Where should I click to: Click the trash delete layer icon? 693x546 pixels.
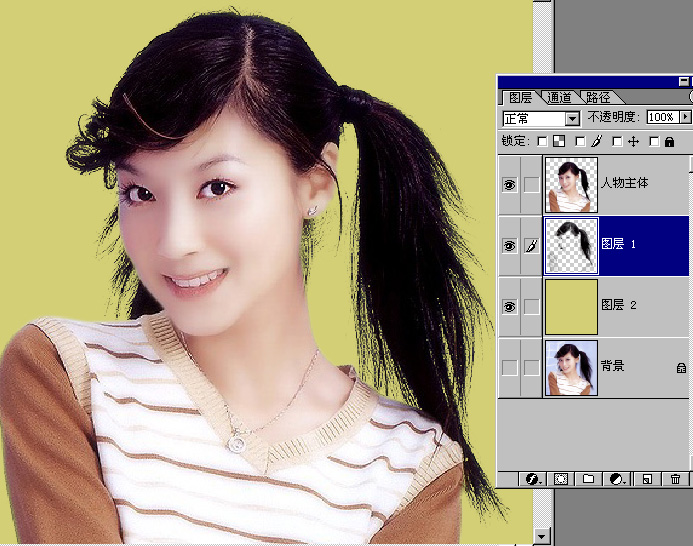click(x=675, y=479)
